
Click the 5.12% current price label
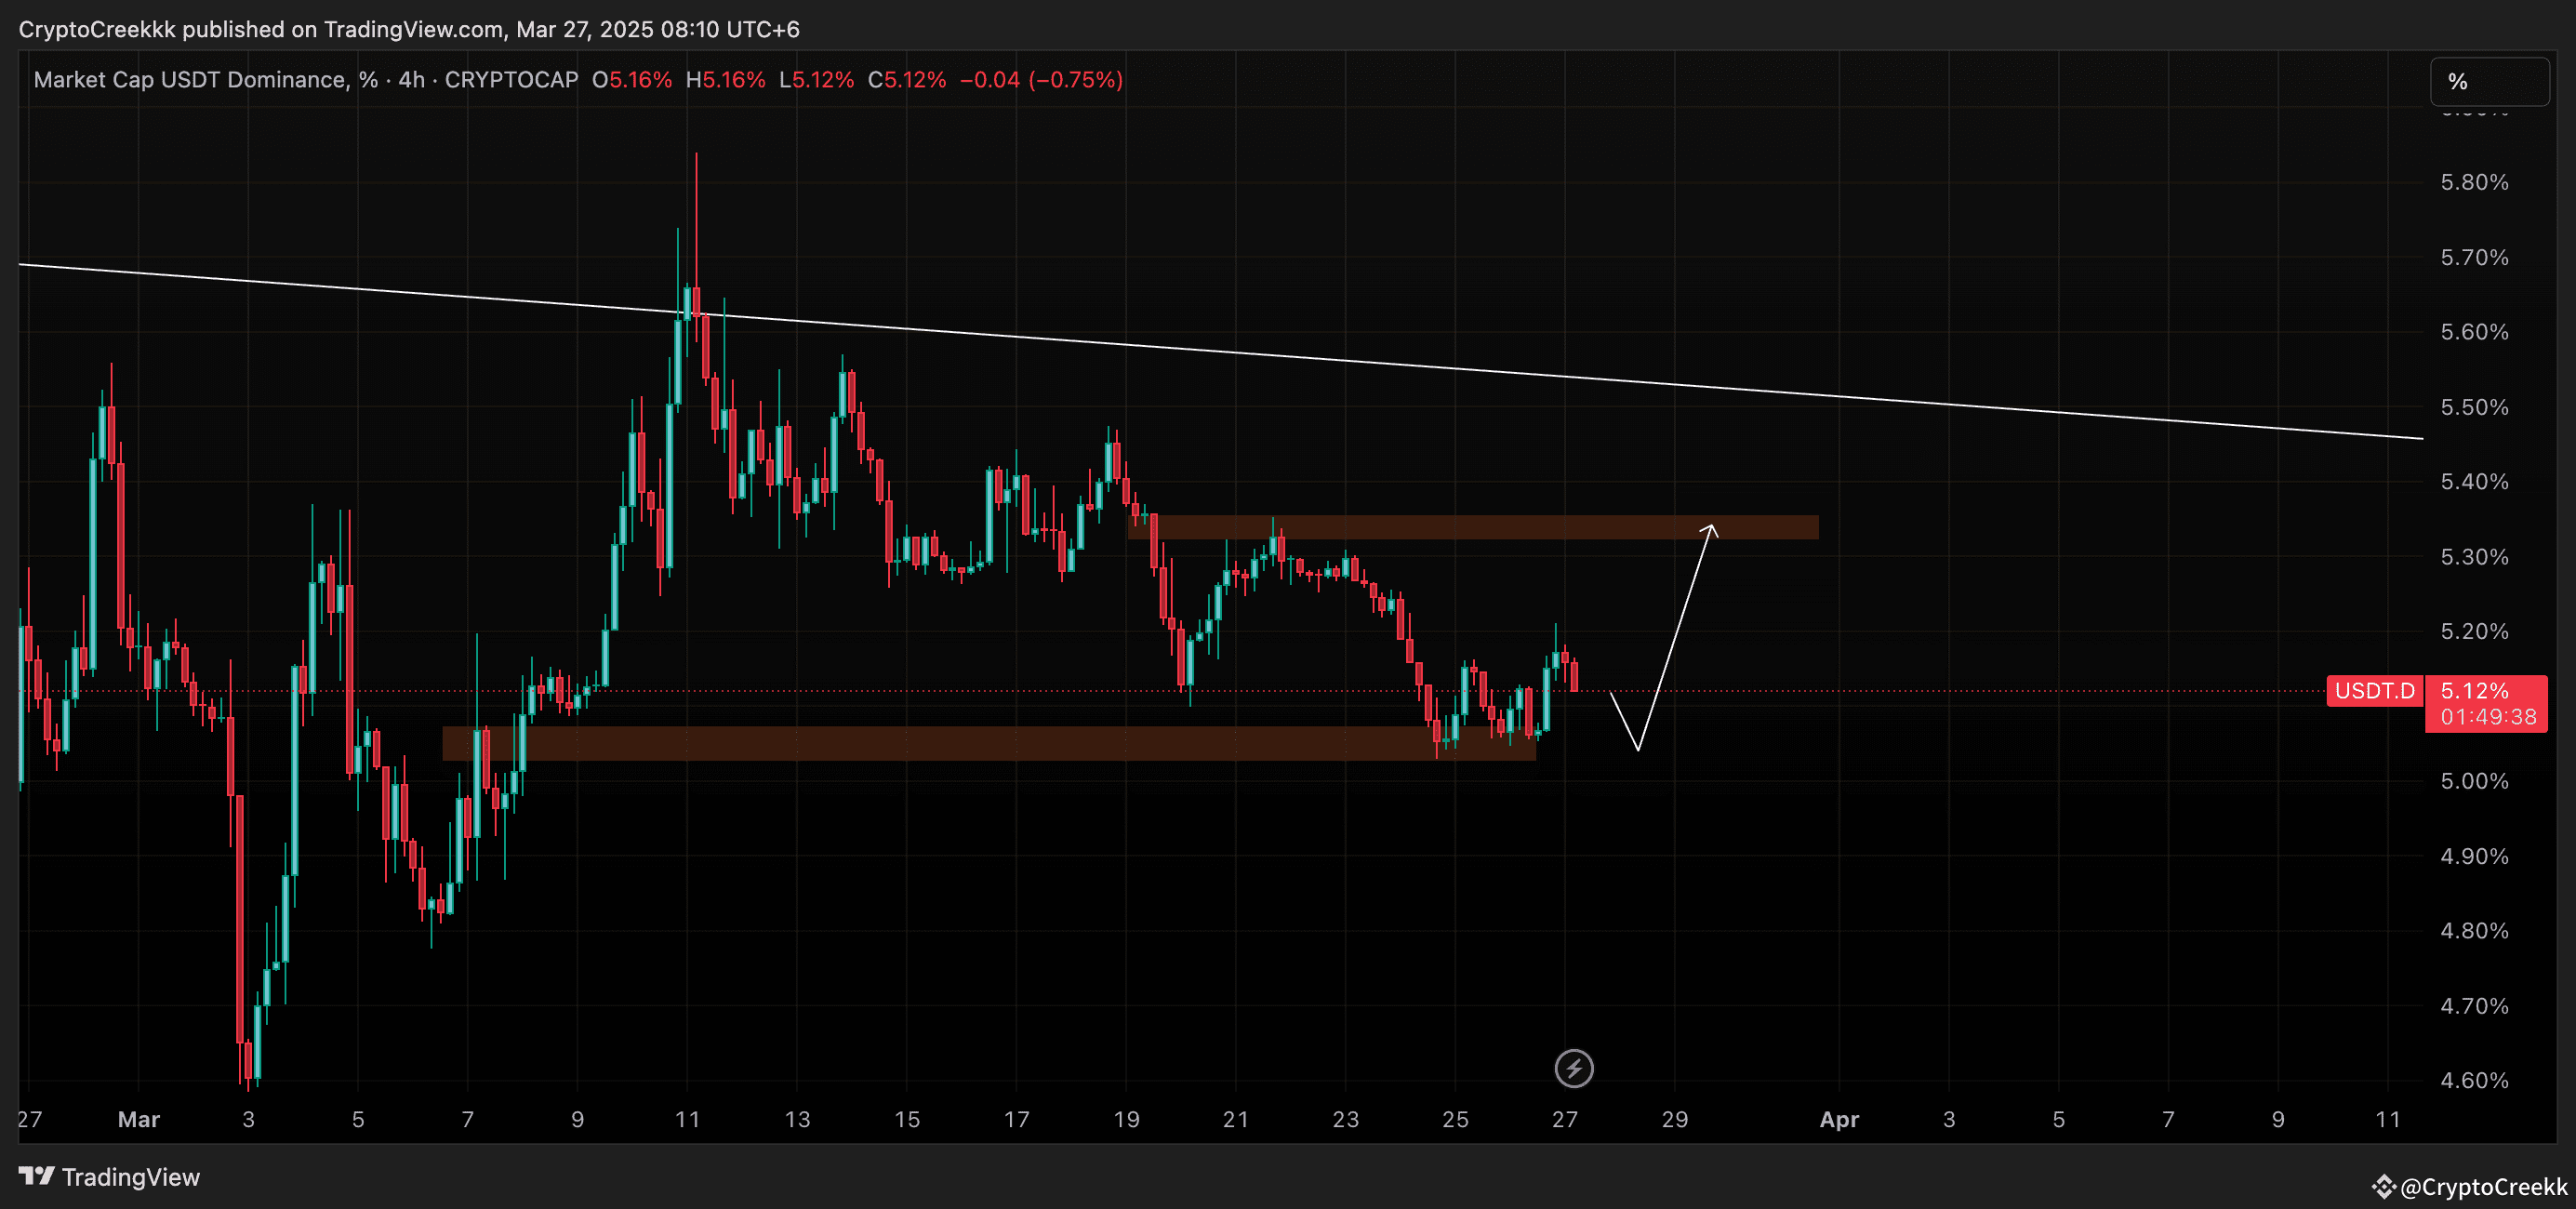[x=2474, y=691]
